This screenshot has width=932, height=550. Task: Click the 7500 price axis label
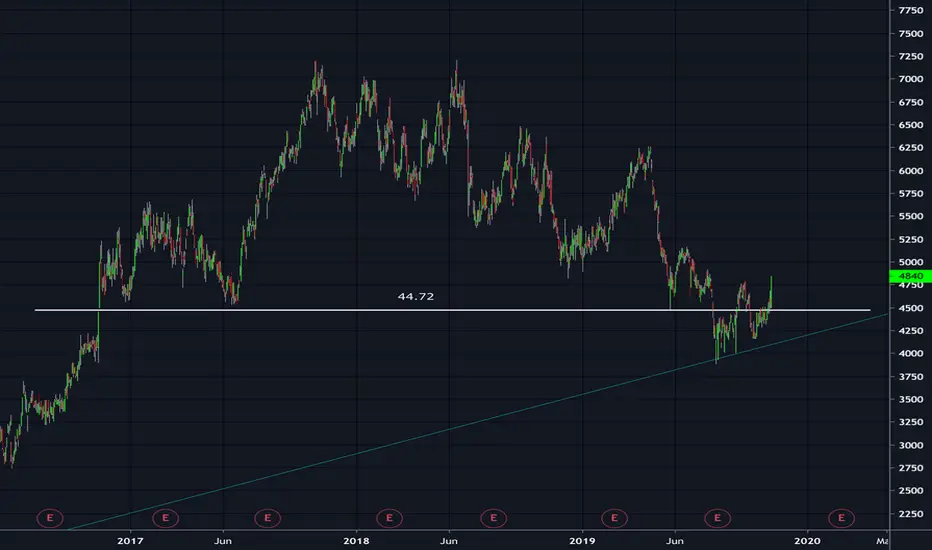pyautogui.click(x=911, y=33)
